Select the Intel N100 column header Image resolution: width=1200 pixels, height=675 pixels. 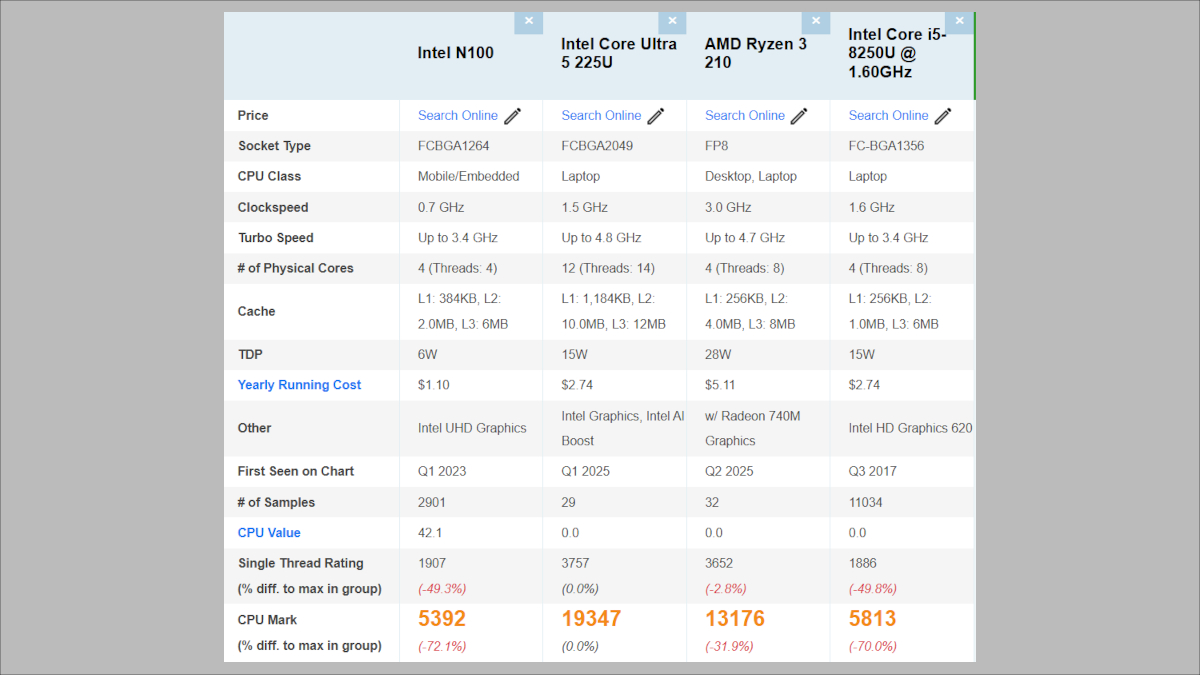tap(455, 53)
